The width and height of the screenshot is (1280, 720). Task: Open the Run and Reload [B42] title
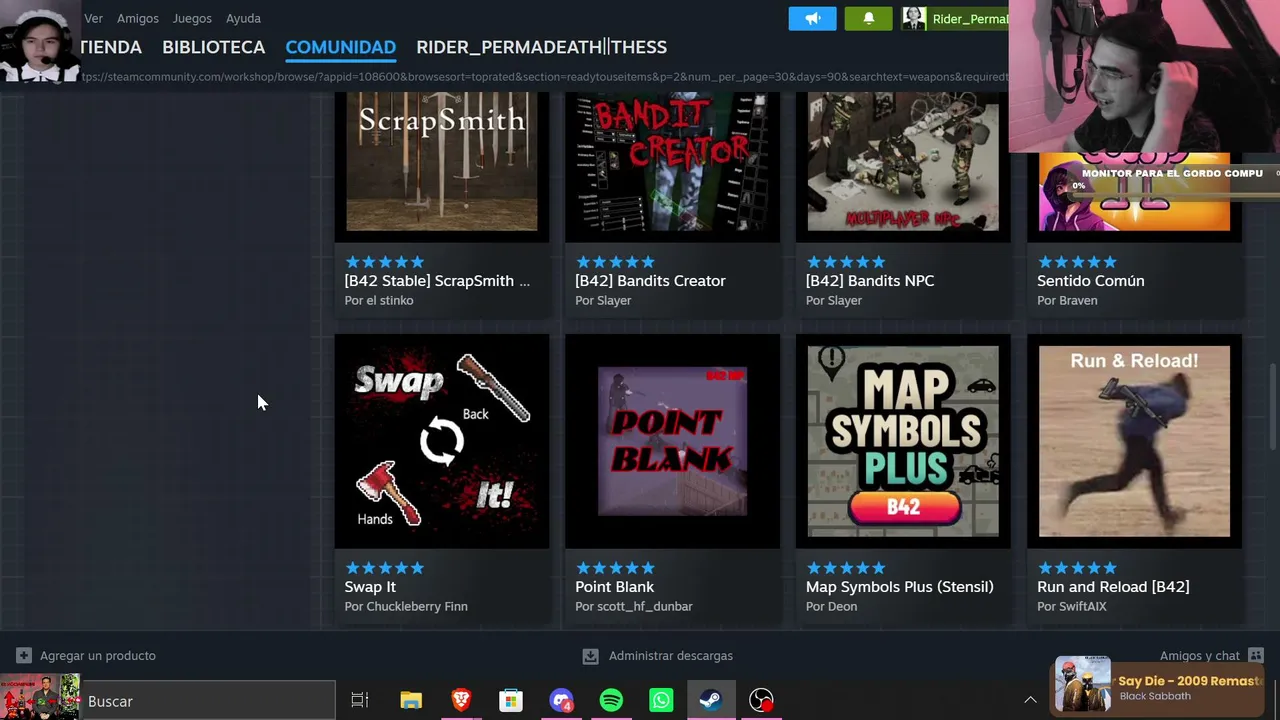pos(1113,587)
